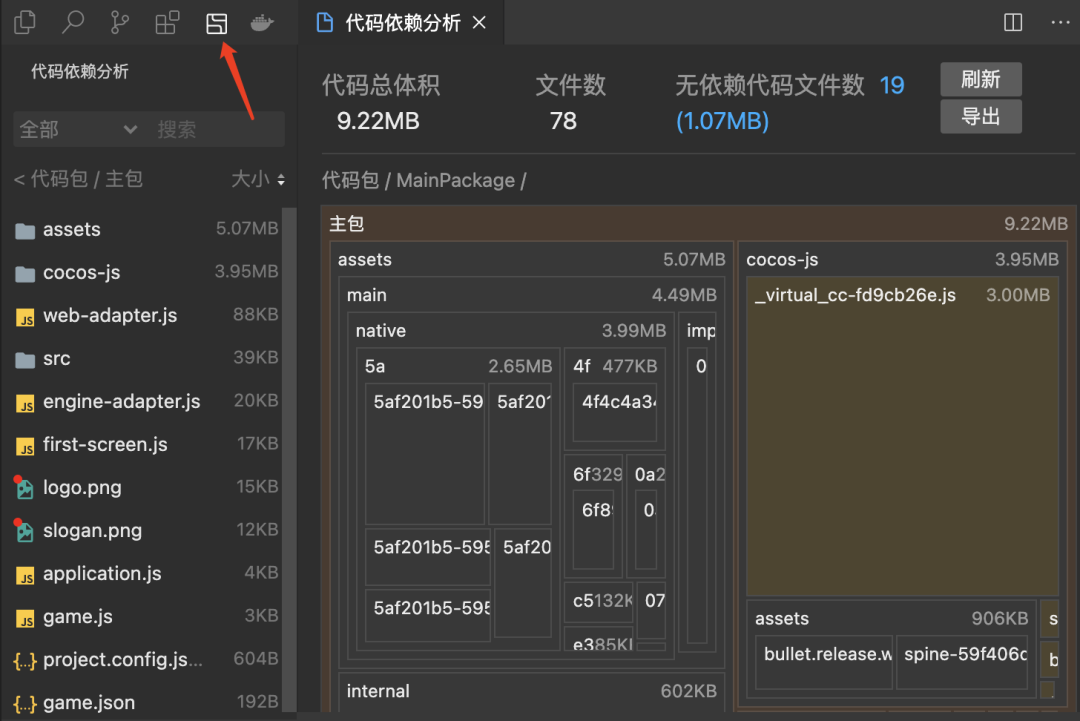Click the assets folder icon
Image resolution: width=1080 pixels, height=721 pixels.
pyautogui.click(x=25, y=231)
